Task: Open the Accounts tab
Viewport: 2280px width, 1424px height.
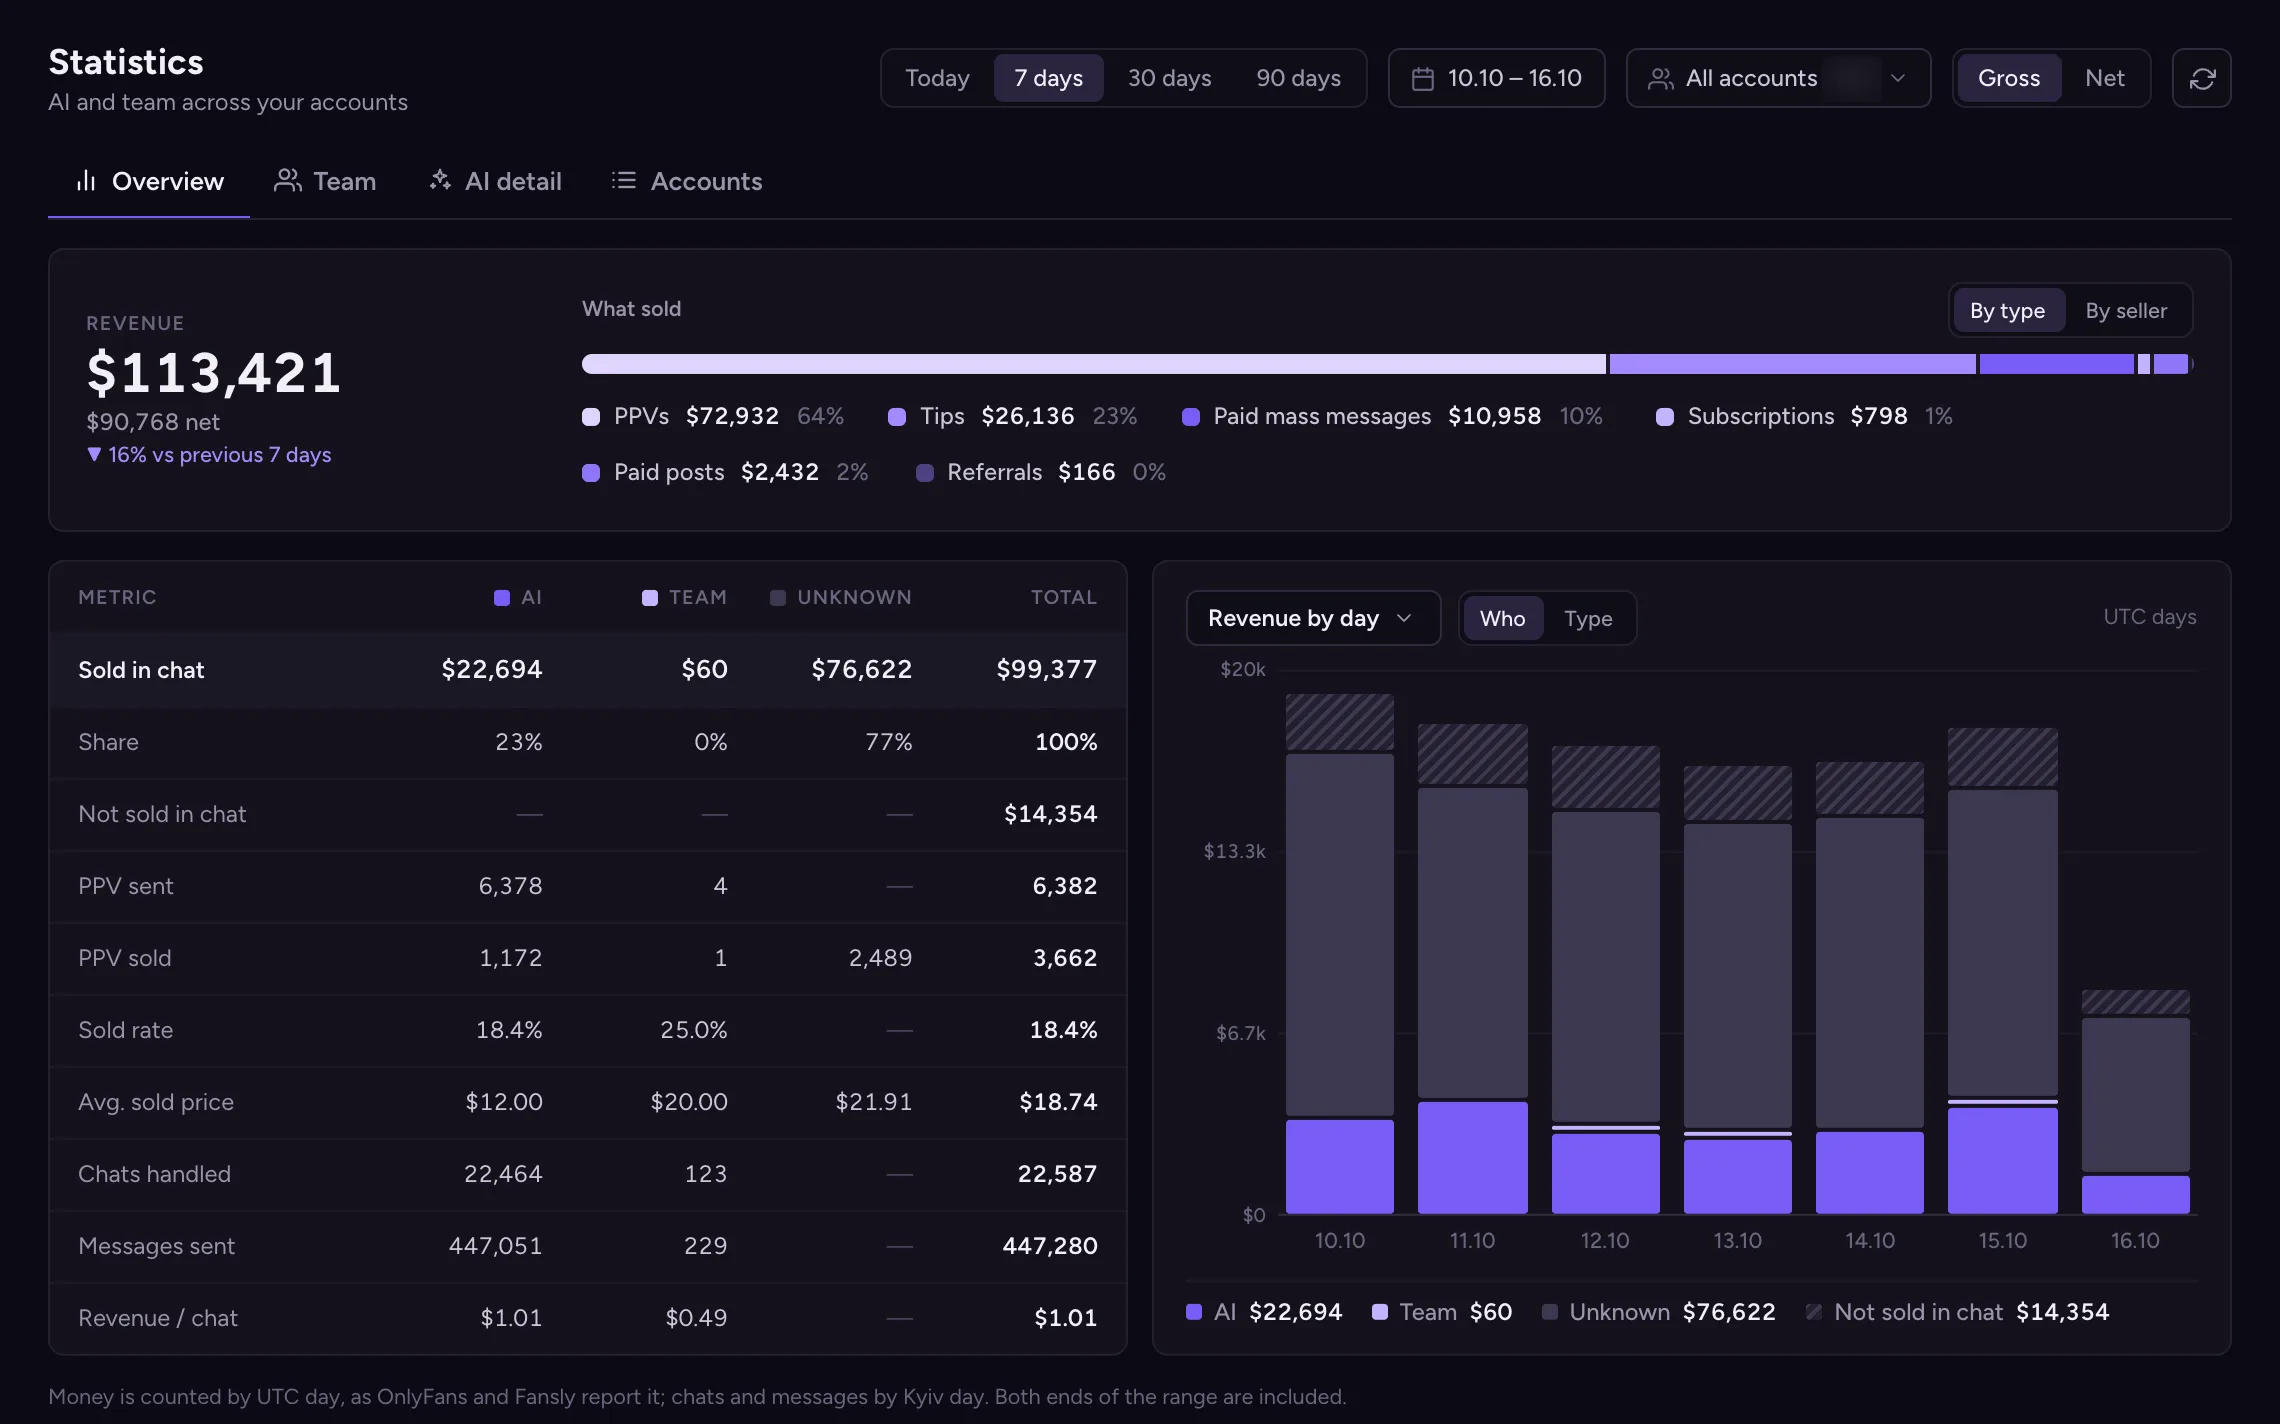Action: [687, 181]
